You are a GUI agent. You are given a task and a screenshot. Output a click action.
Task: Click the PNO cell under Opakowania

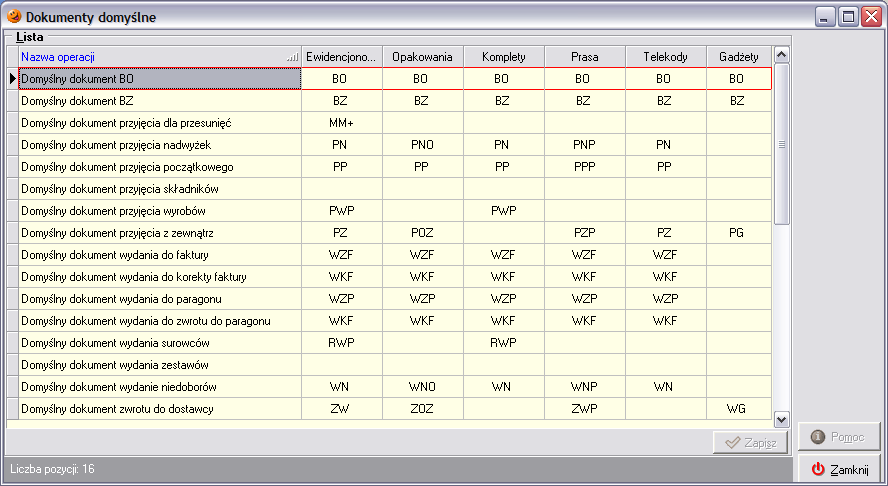click(423, 145)
